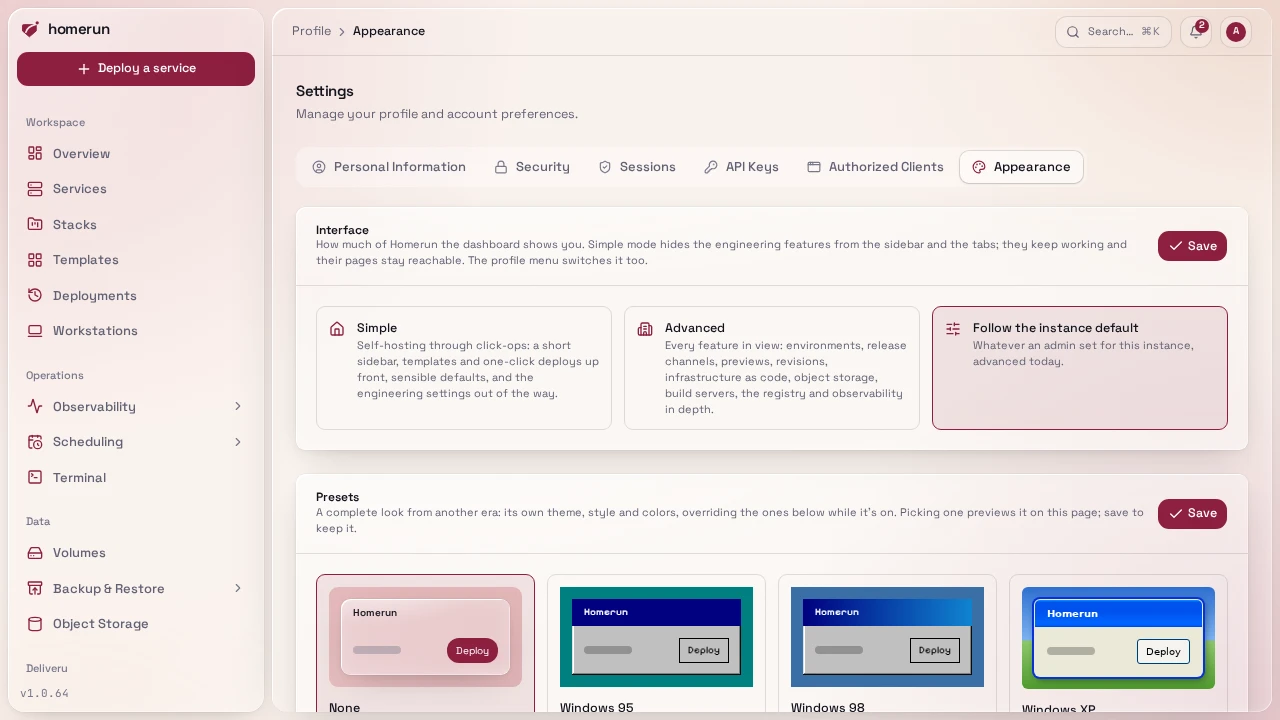Select the Appearance tab

coord(1021,167)
